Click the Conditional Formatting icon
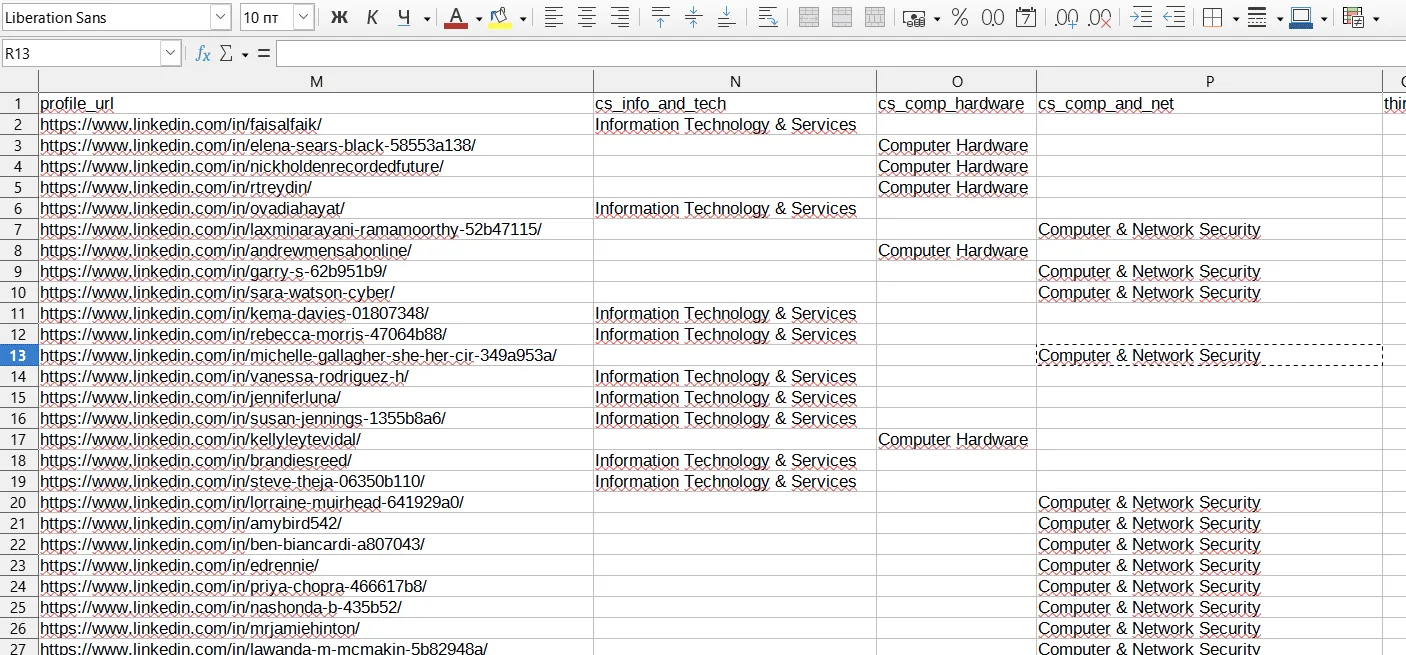 click(1354, 17)
